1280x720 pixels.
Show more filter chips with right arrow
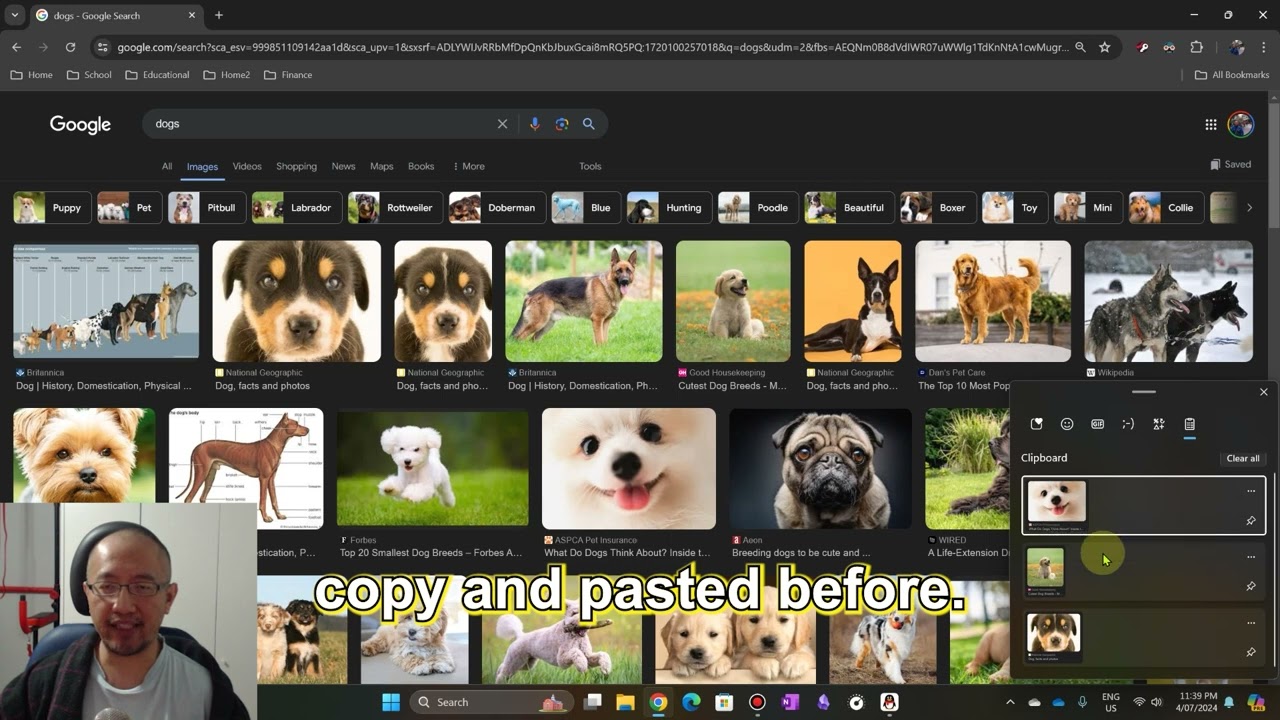pos(1248,208)
